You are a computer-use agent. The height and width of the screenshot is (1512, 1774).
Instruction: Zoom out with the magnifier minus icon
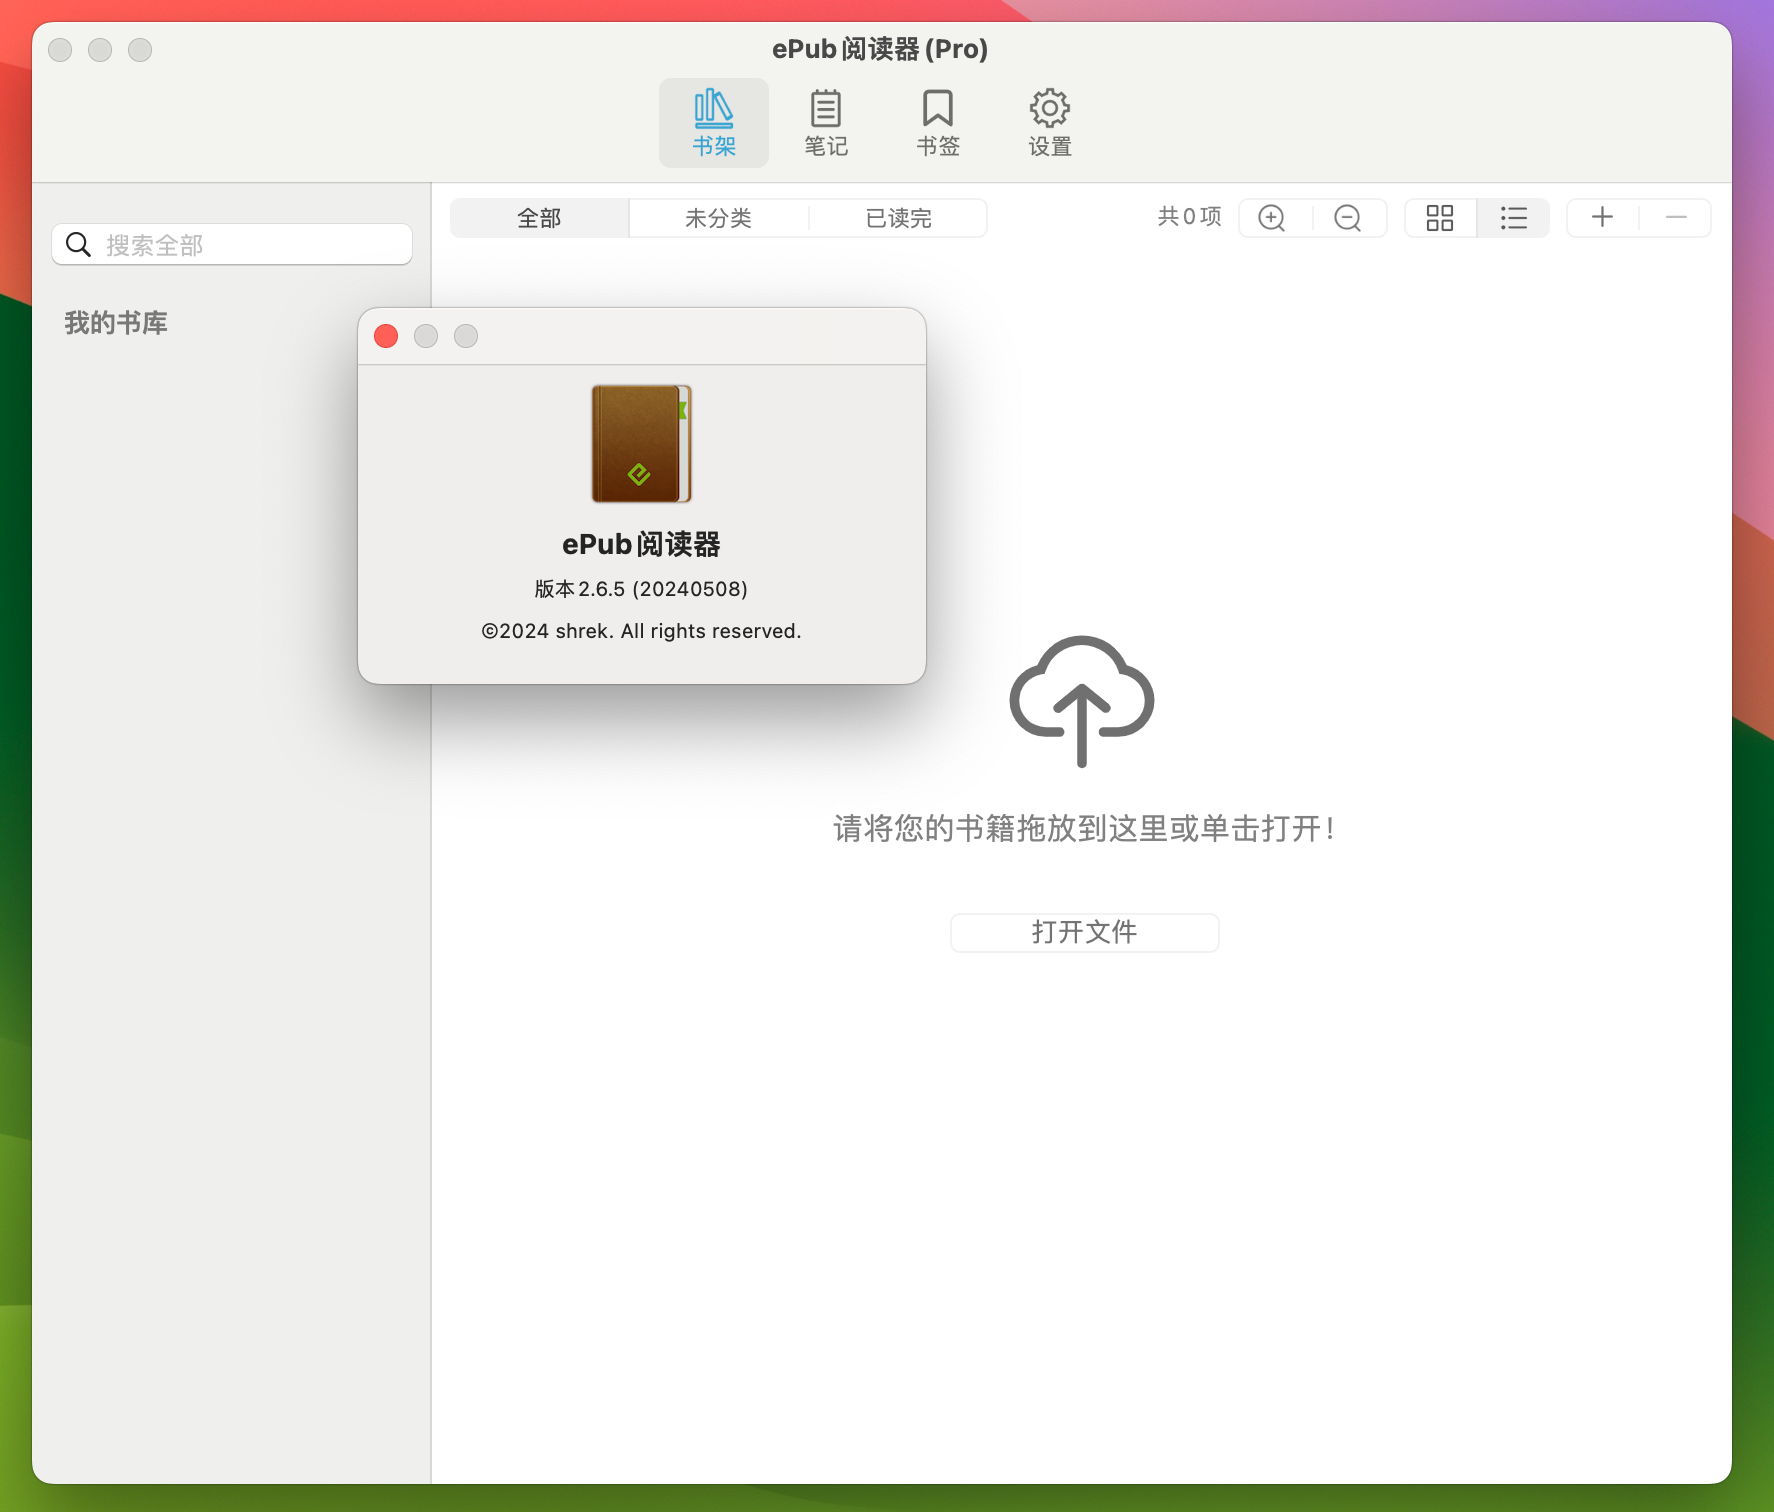(x=1348, y=218)
